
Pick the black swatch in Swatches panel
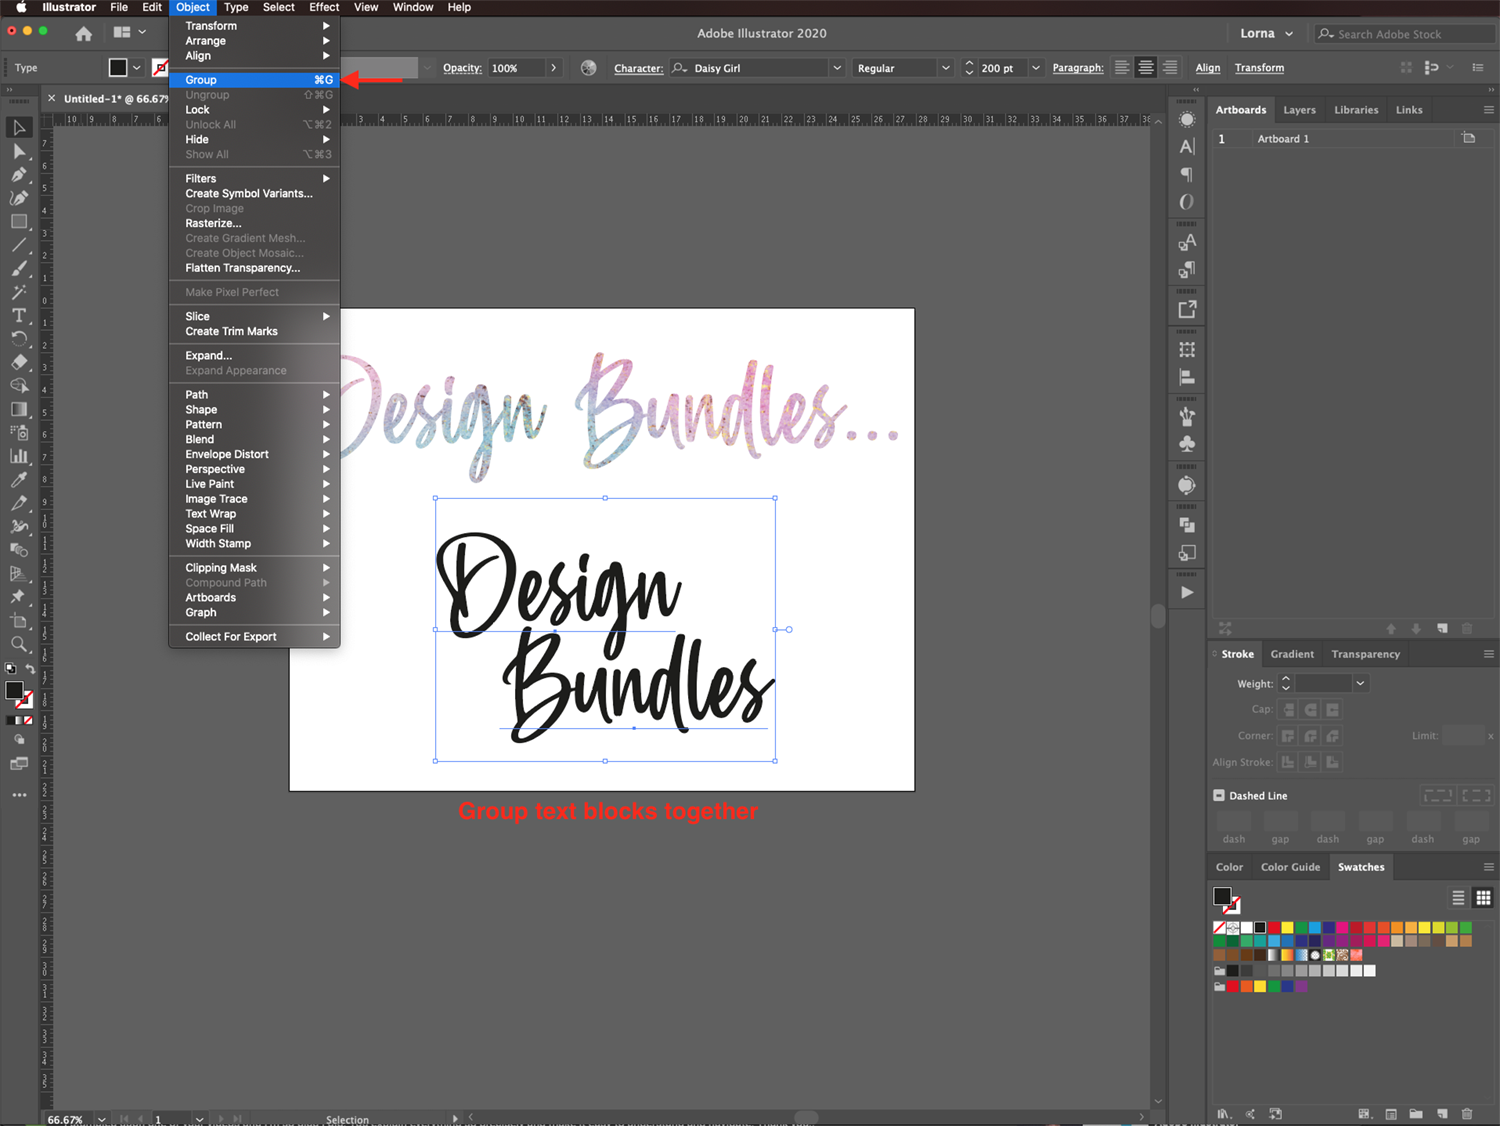[1260, 928]
